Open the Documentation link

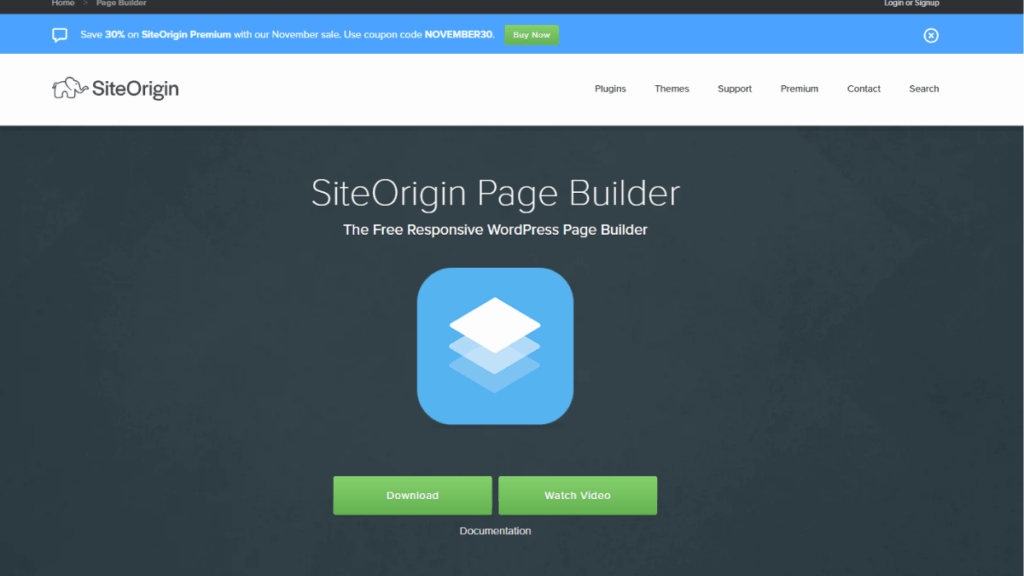(495, 530)
